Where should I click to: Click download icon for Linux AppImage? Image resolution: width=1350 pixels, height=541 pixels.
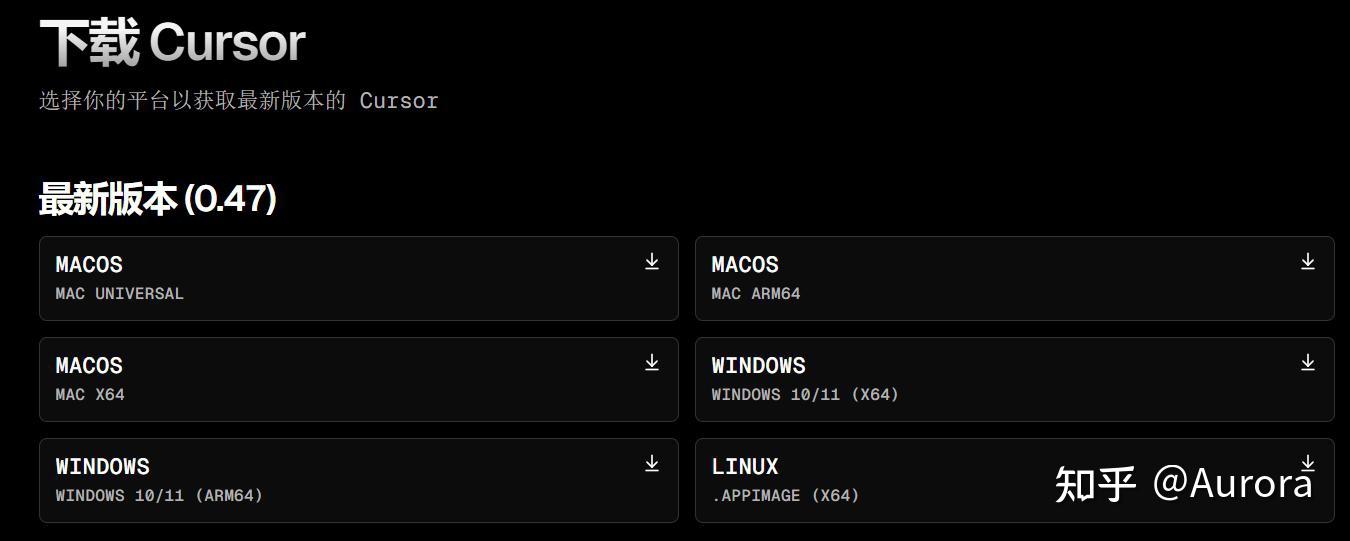(x=1307, y=463)
